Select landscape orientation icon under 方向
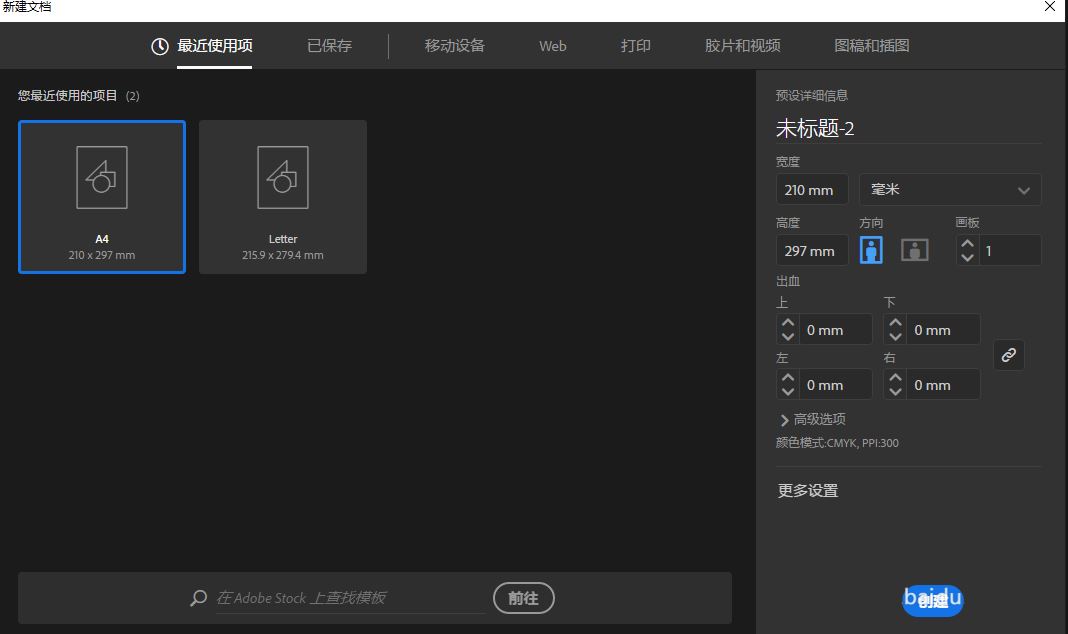Viewport: 1068px width, 634px height. [914, 250]
